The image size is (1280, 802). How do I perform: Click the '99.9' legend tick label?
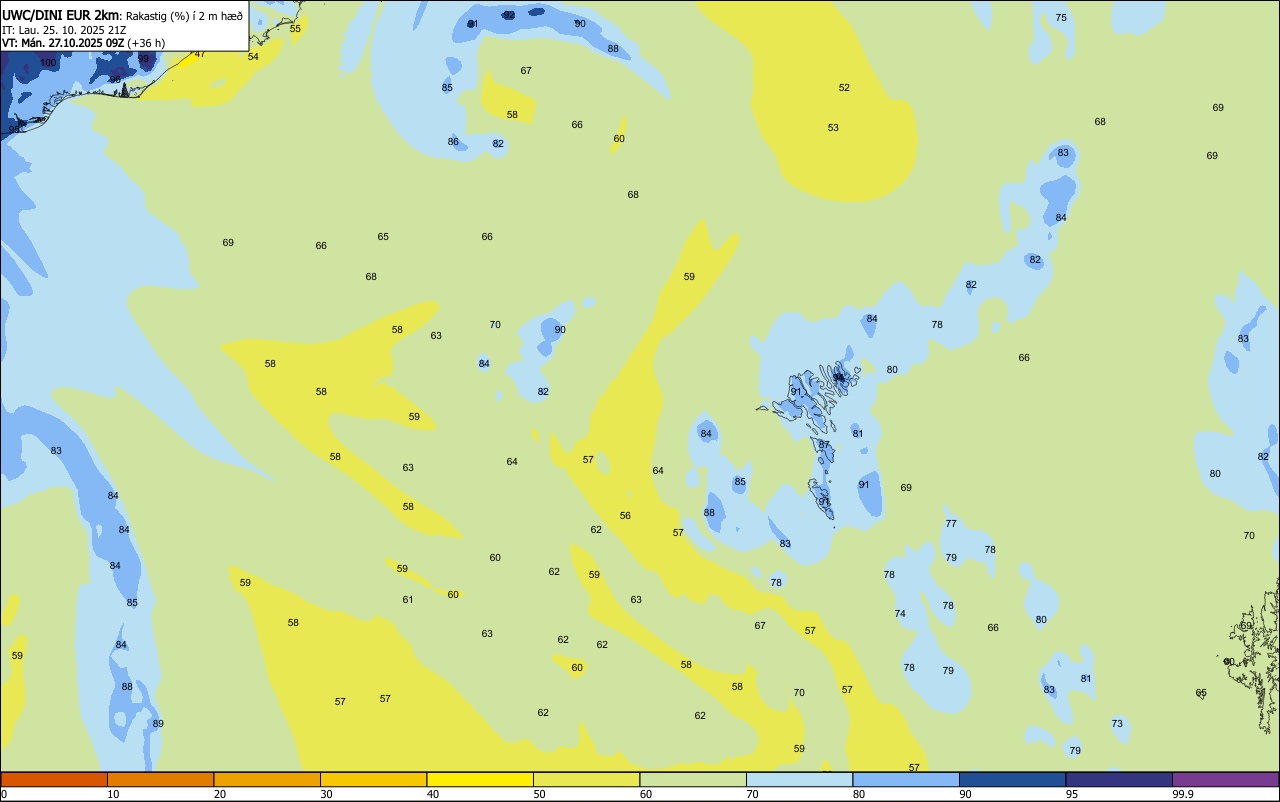(x=1183, y=794)
